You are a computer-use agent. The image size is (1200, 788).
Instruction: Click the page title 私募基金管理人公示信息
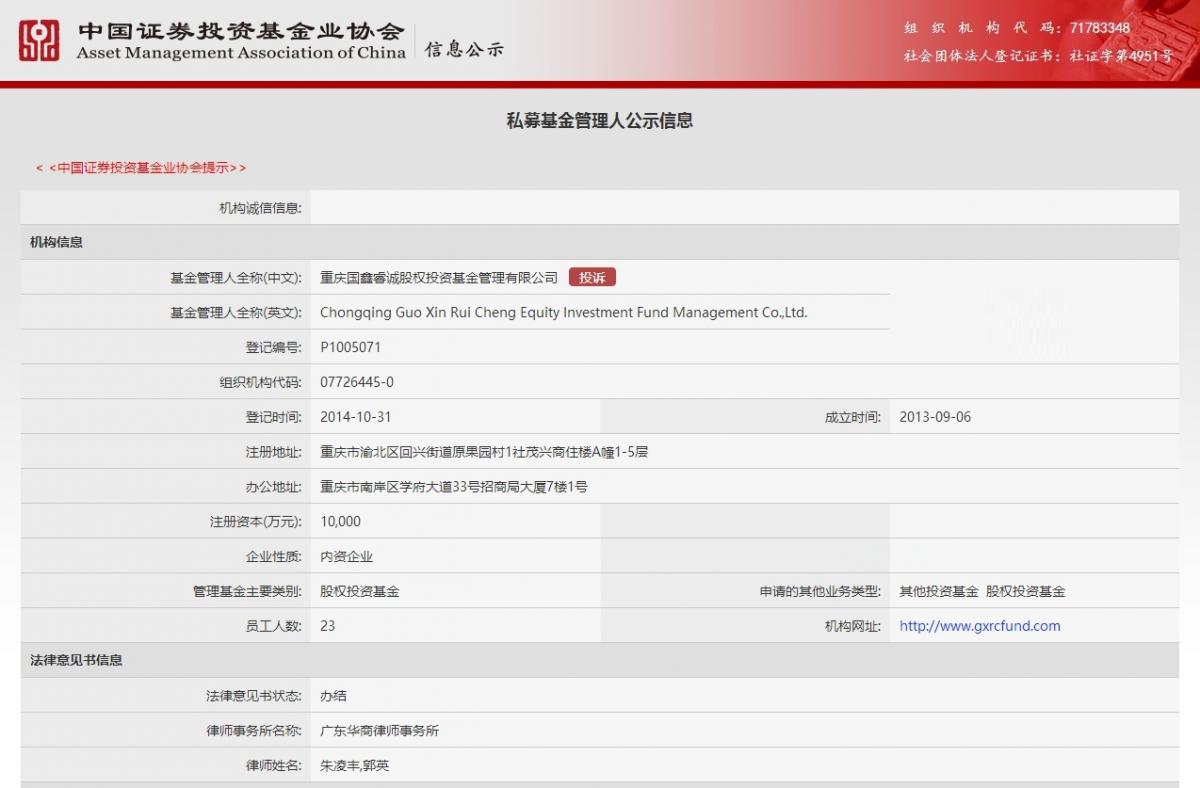point(600,121)
